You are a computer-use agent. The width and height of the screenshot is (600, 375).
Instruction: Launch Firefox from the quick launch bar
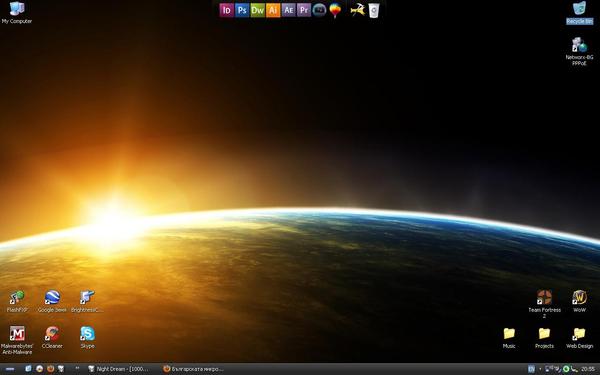tap(51, 369)
